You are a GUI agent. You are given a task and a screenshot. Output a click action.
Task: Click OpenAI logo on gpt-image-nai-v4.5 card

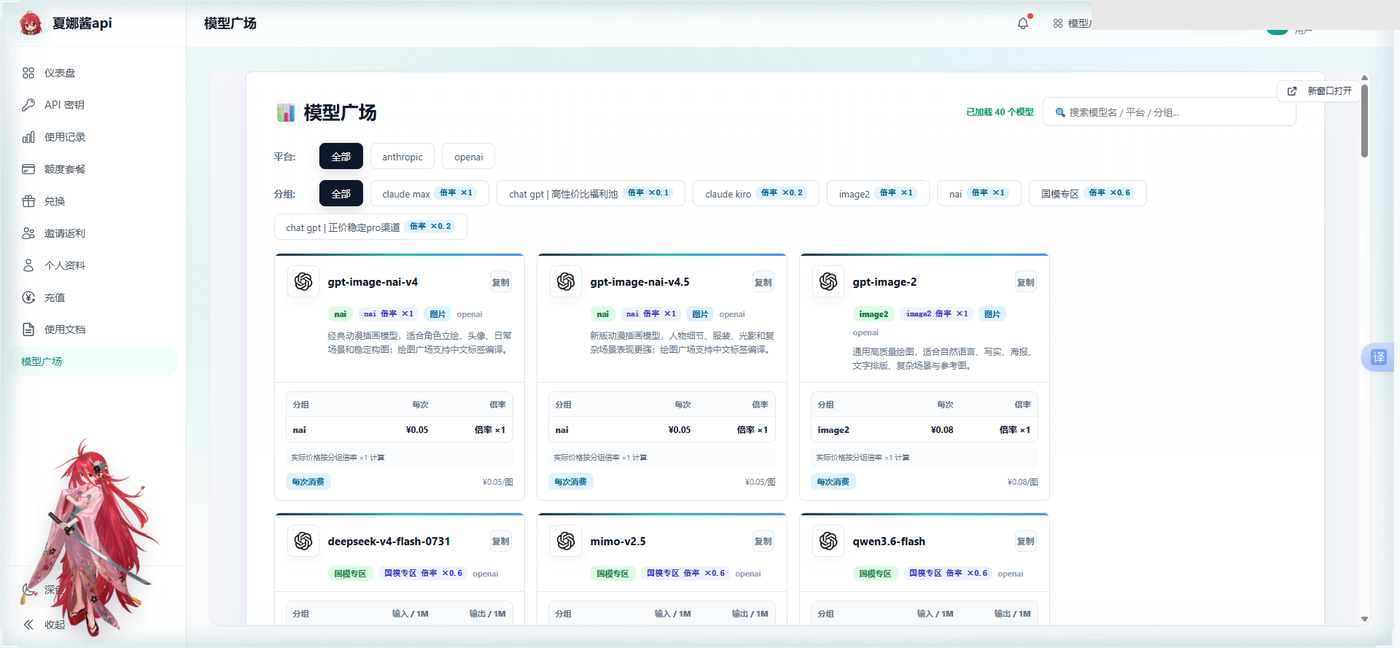pos(565,282)
